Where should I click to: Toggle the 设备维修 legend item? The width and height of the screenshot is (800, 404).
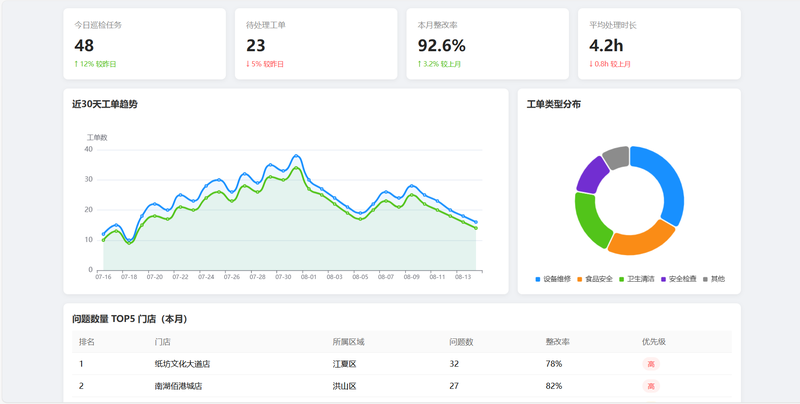coord(553,279)
